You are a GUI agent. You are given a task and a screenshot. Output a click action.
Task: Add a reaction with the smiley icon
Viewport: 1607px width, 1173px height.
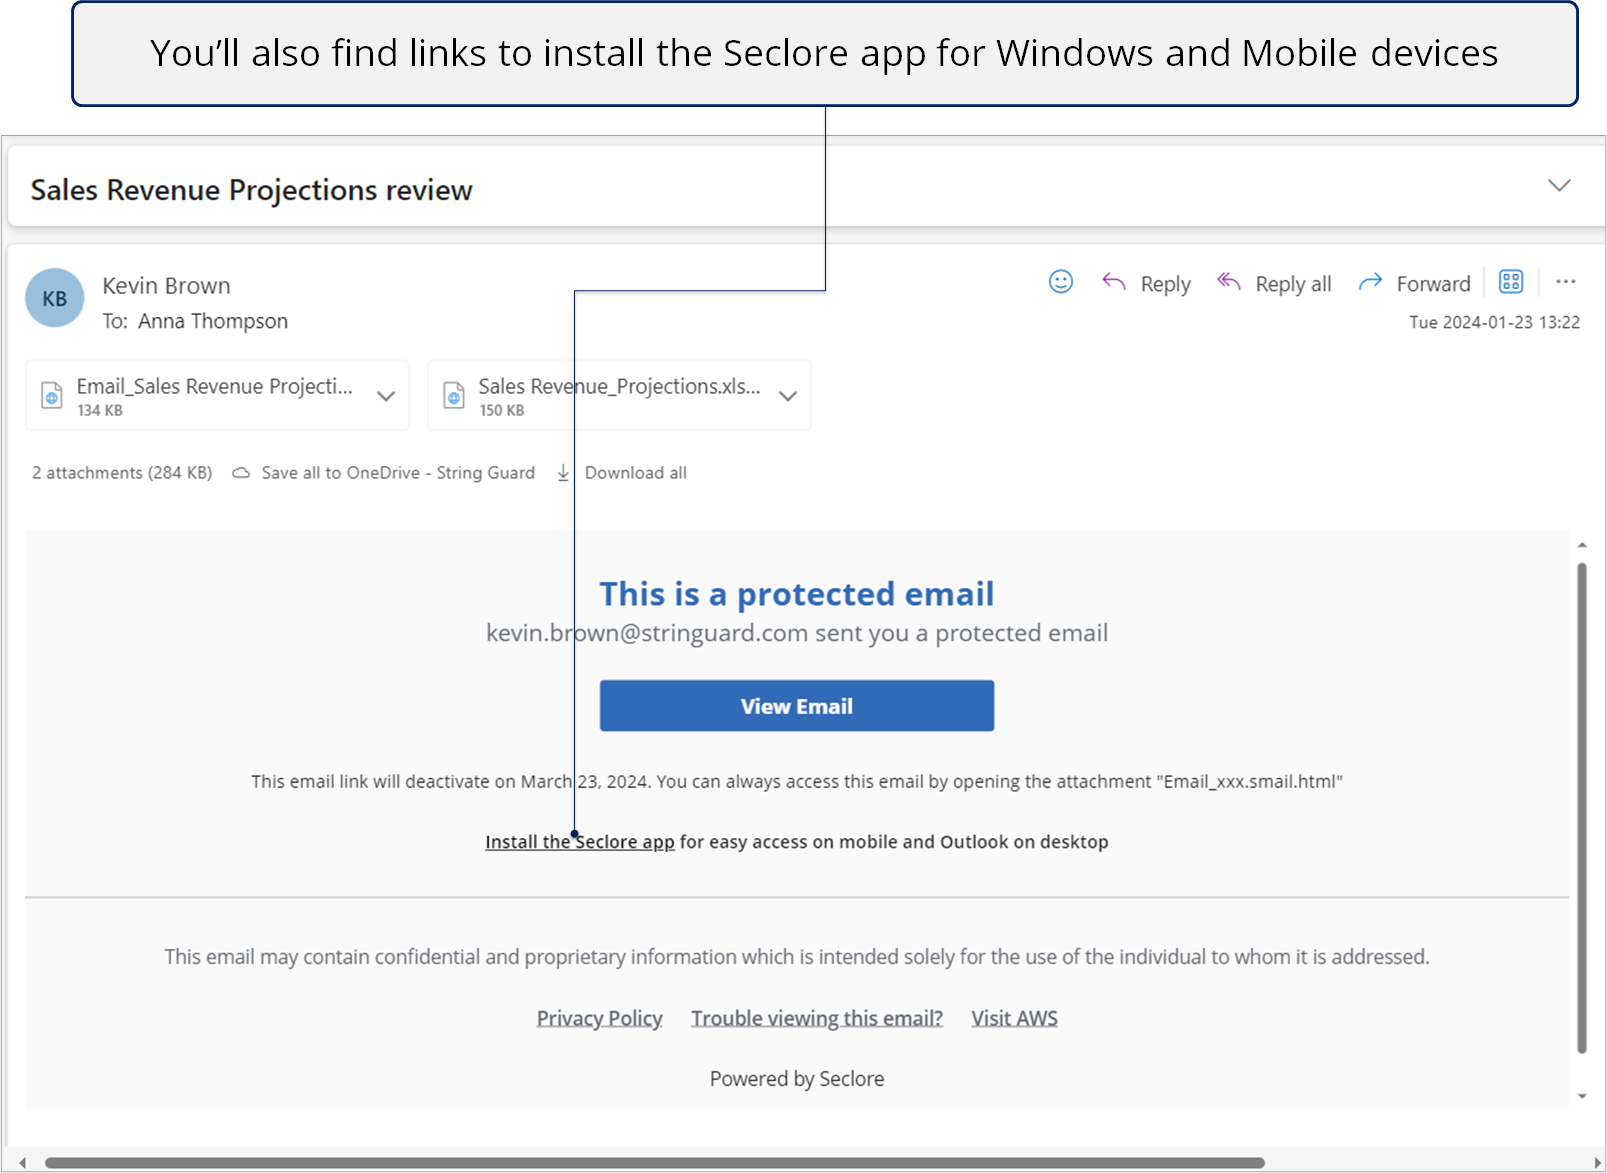pyautogui.click(x=1061, y=282)
